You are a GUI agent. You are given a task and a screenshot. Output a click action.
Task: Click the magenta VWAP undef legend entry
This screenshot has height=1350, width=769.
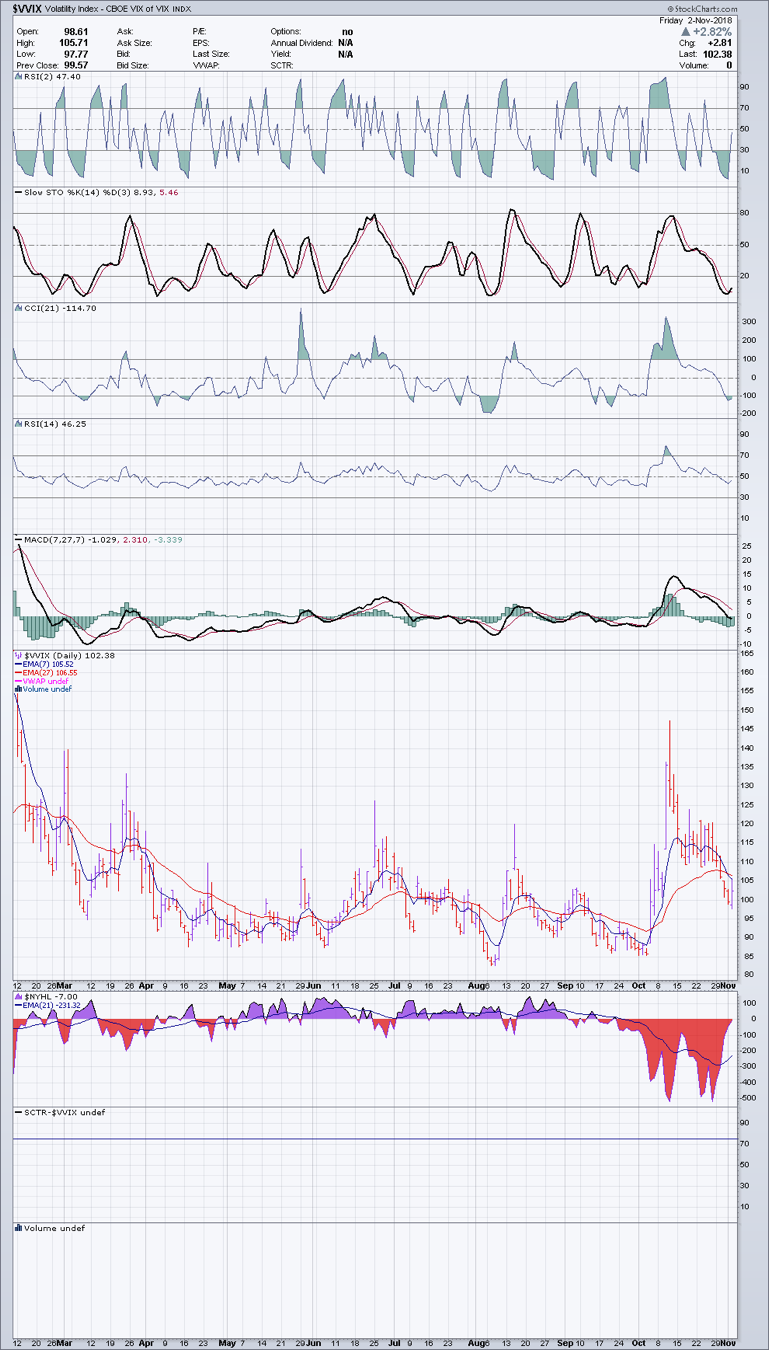[48, 680]
